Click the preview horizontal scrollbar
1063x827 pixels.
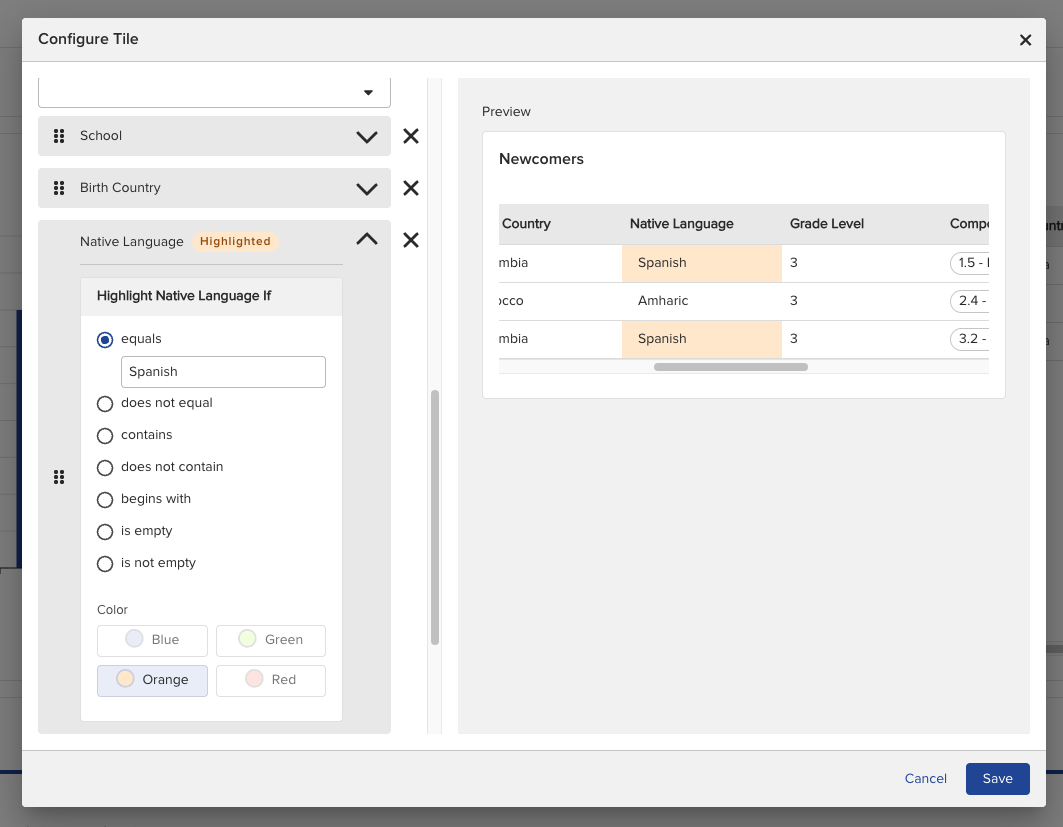click(731, 367)
